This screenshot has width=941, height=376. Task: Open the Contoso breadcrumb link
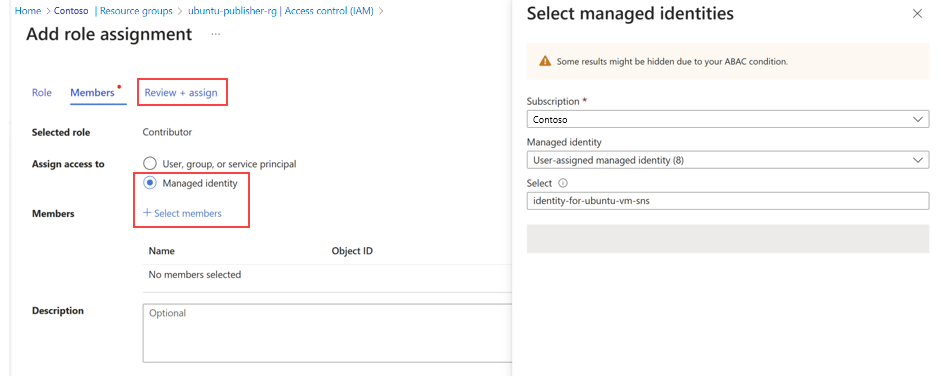point(71,11)
